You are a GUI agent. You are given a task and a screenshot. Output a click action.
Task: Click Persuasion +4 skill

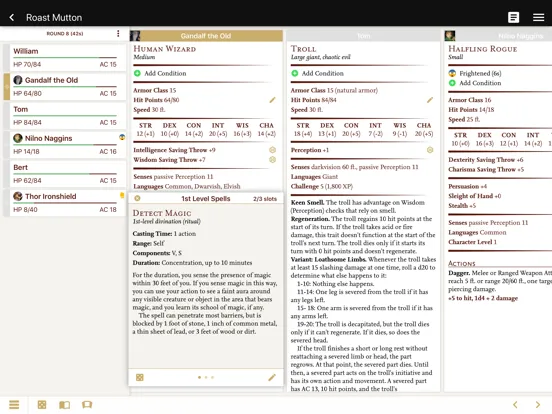468,186
